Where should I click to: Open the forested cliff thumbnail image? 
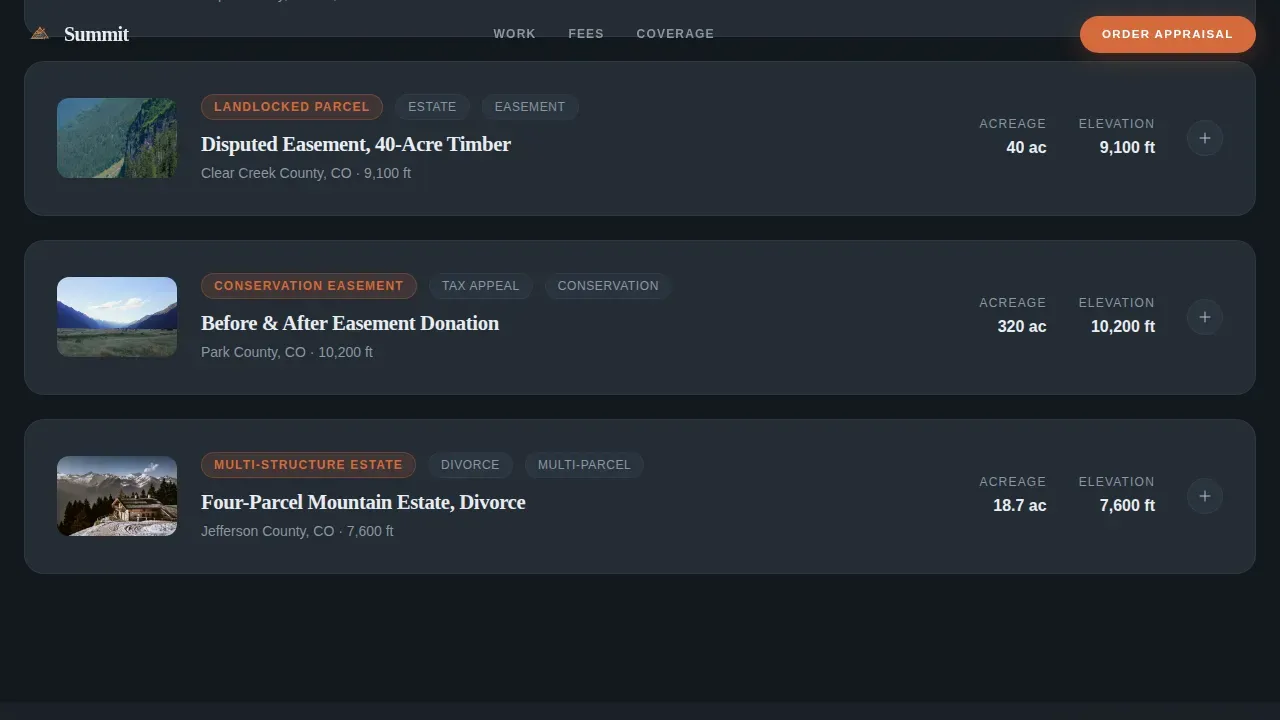[x=117, y=138]
